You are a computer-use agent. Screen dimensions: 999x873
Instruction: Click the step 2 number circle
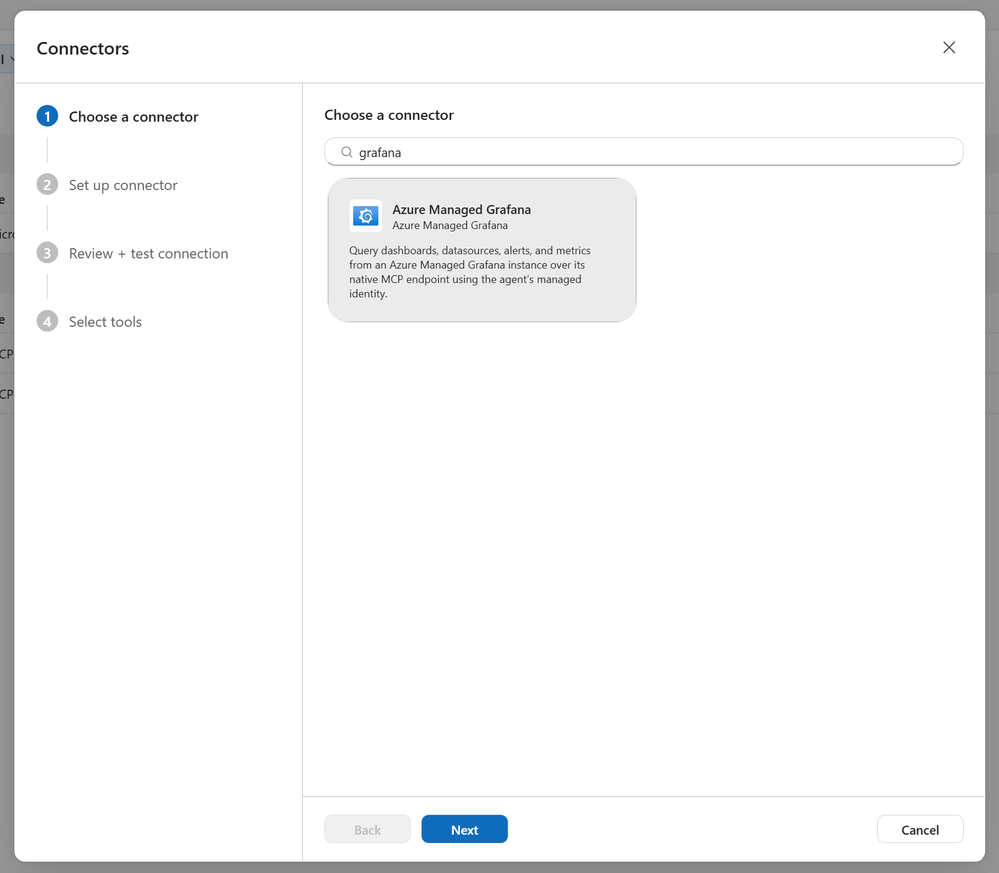tap(47, 184)
